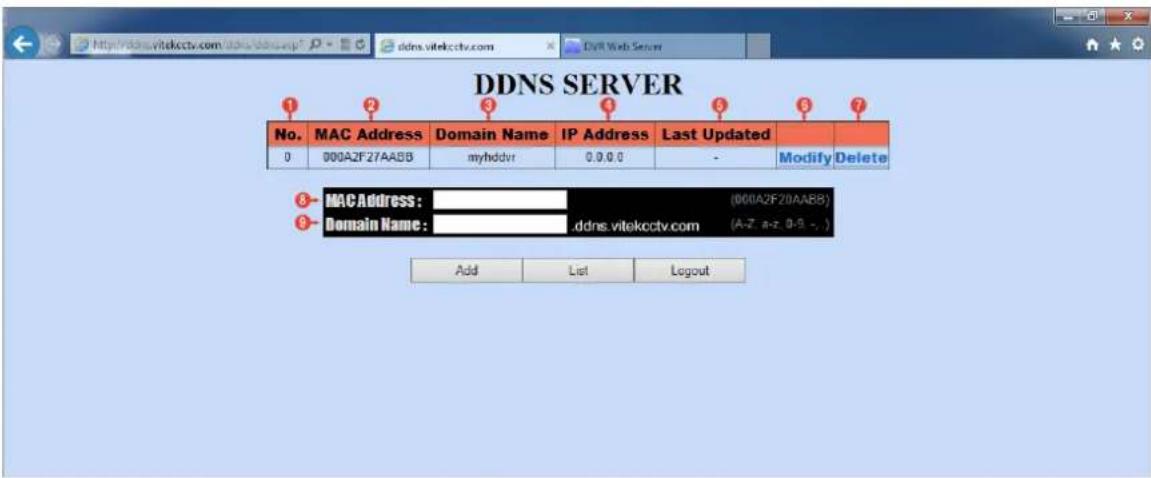Viewport: 1151px width, 478px height.
Task: Click the IP Address column header
Action: pos(605,135)
